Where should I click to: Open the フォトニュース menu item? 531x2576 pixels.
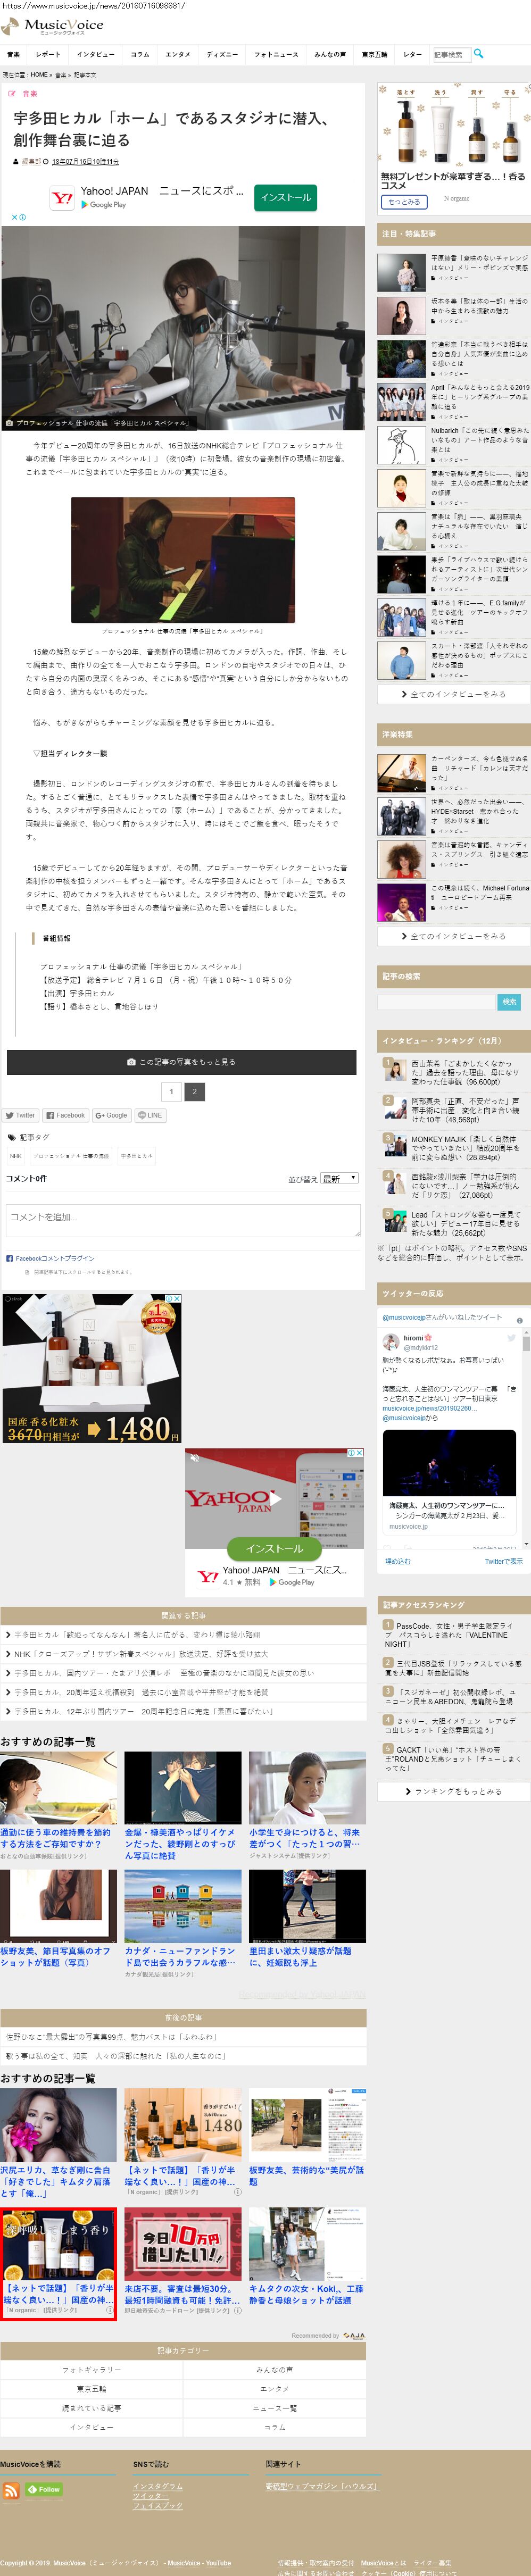(x=276, y=54)
